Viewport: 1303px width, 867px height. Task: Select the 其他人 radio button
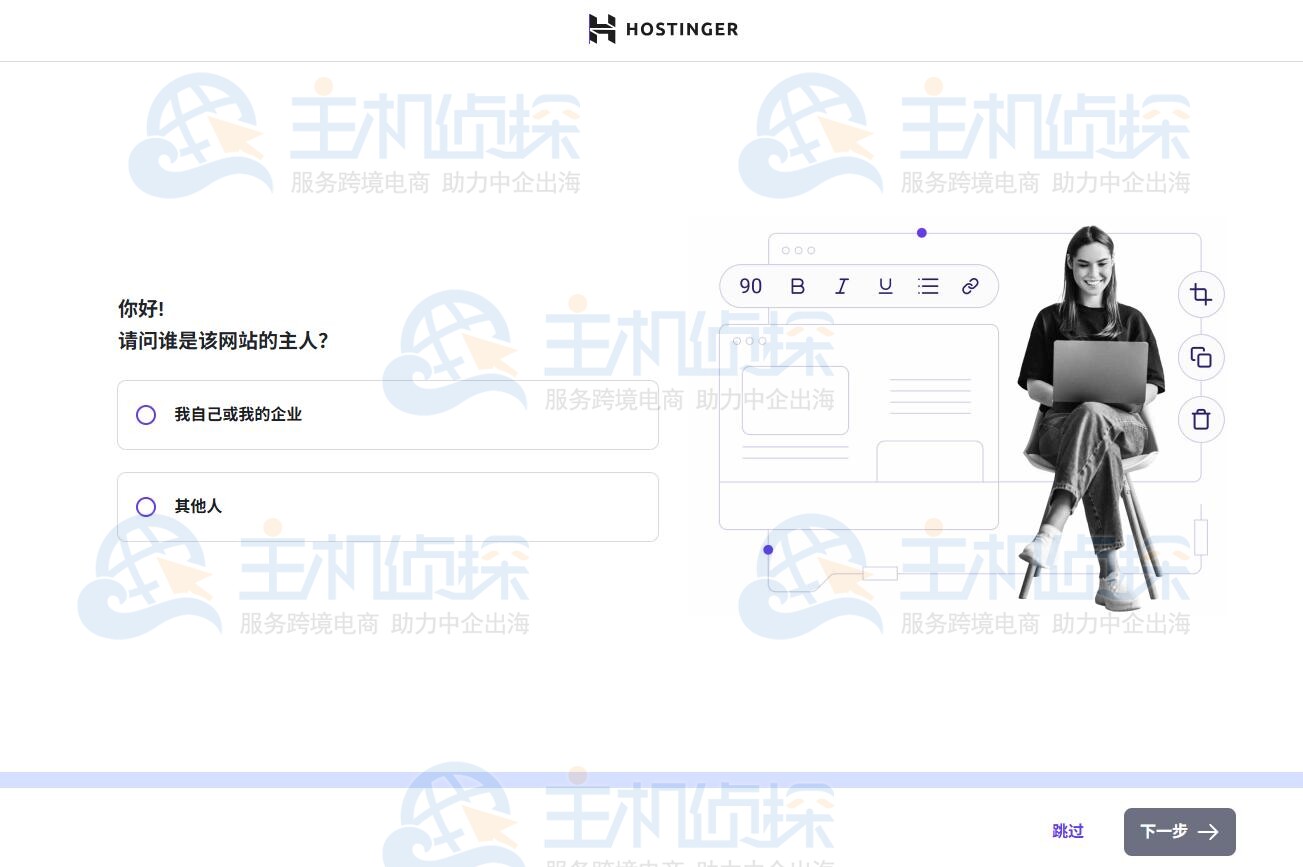tap(146, 507)
